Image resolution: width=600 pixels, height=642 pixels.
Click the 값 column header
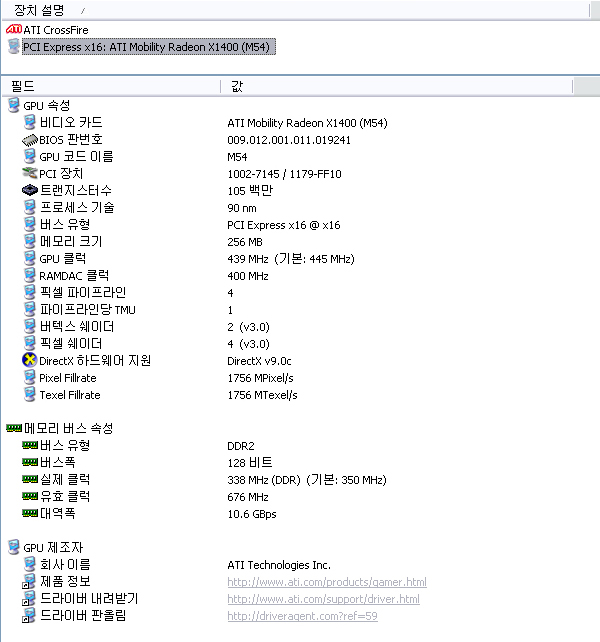(x=237, y=86)
